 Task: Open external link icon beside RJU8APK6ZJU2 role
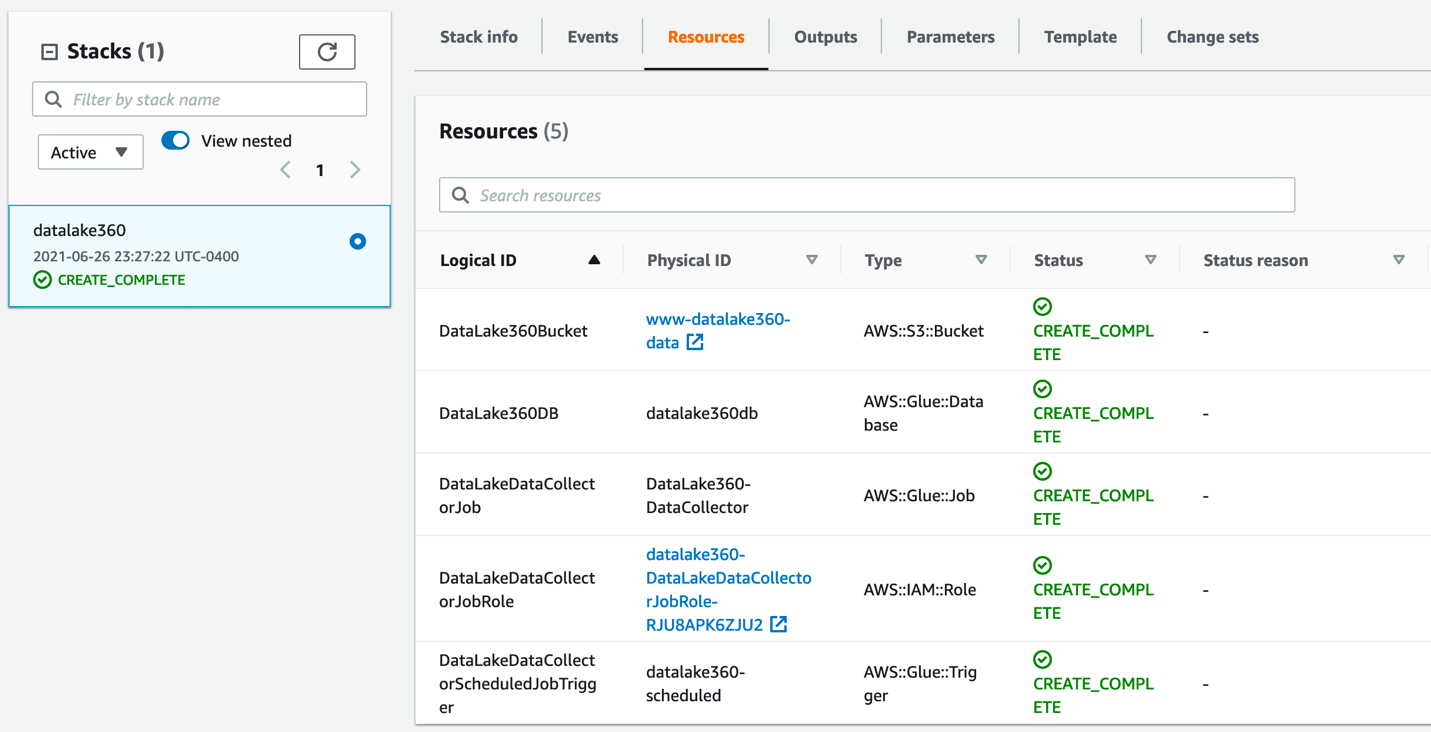tap(778, 624)
